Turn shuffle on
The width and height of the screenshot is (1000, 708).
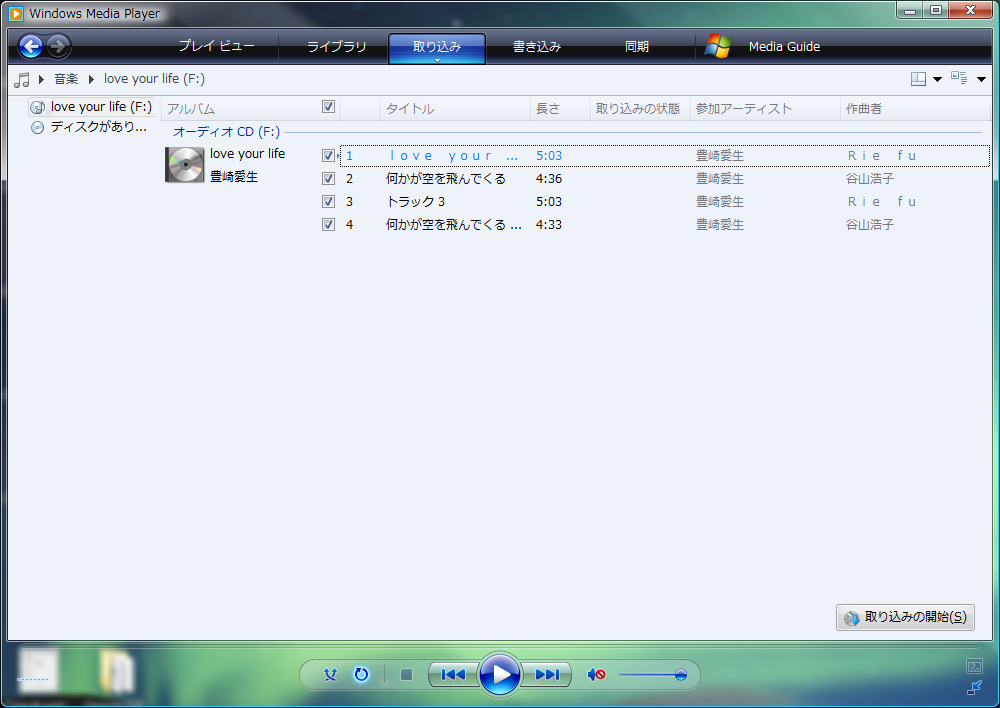click(x=330, y=674)
